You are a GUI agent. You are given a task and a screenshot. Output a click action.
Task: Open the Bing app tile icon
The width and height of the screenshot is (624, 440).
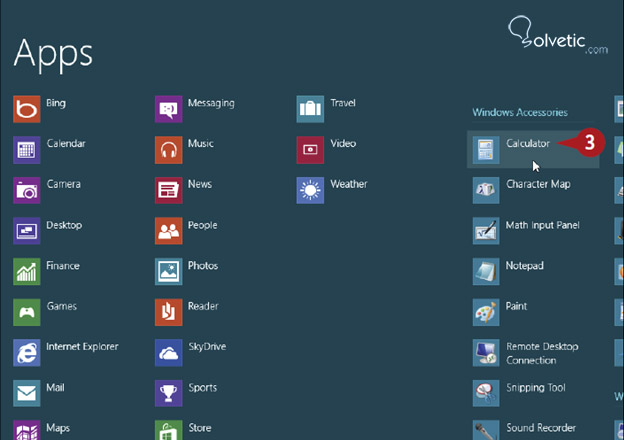27,109
